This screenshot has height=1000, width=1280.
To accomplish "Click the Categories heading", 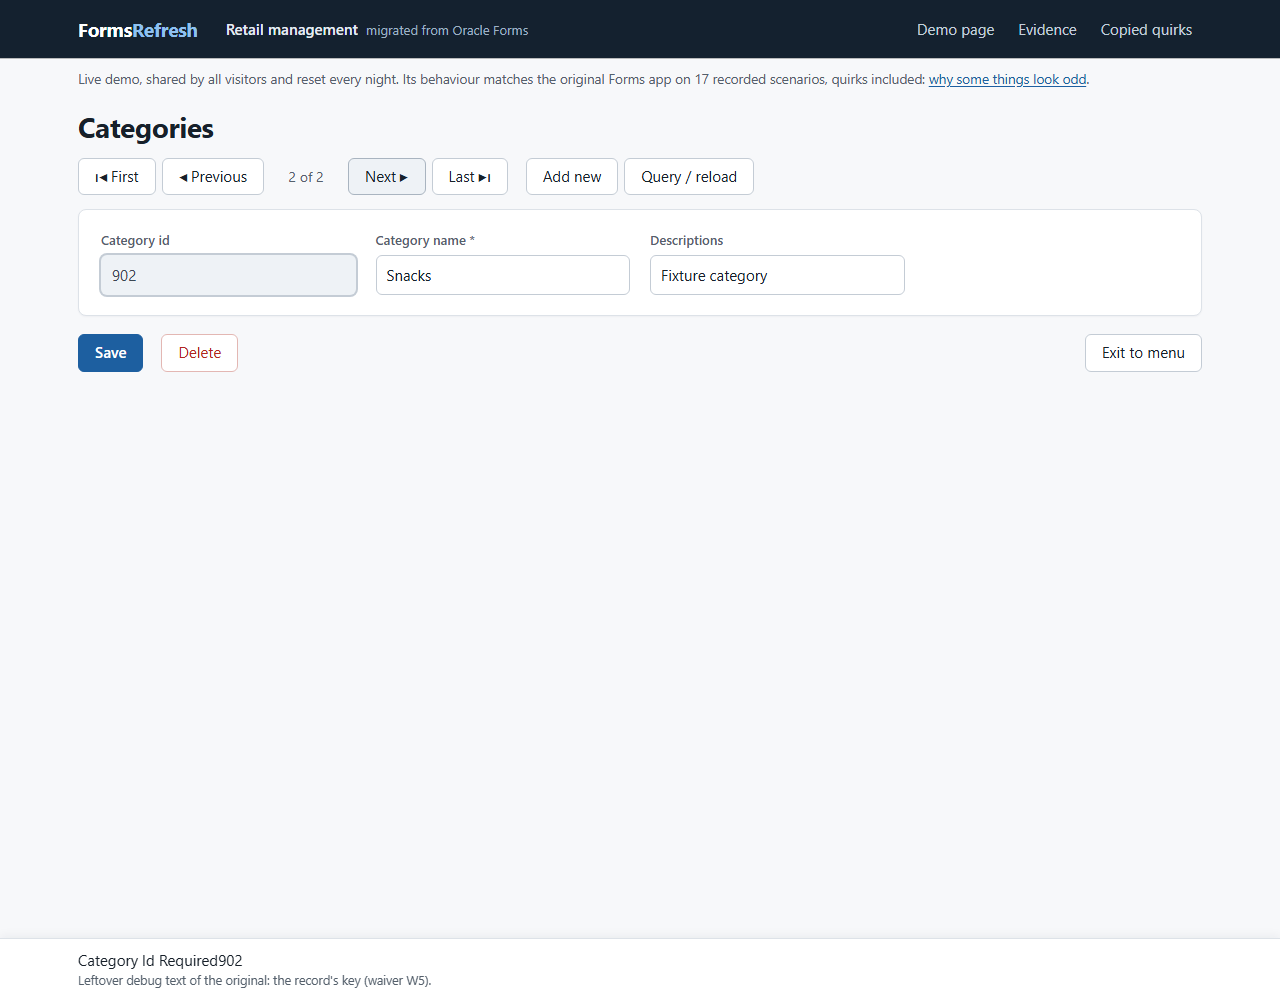I will [146, 129].
